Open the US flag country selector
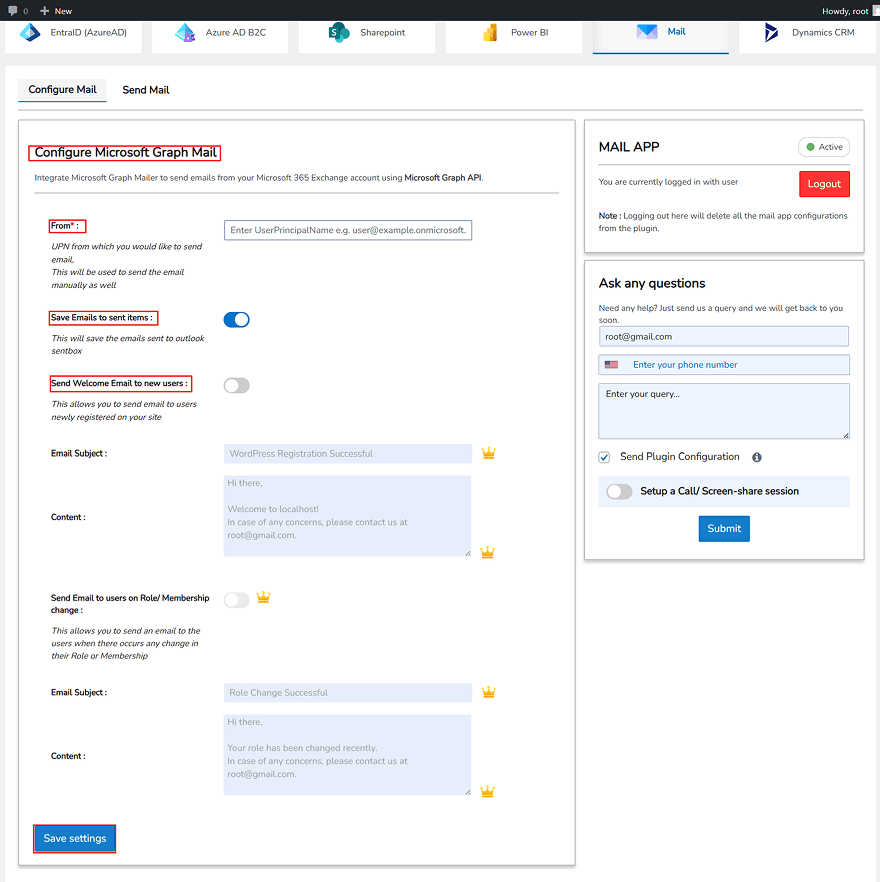Image resolution: width=880 pixels, height=882 pixels. click(612, 364)
